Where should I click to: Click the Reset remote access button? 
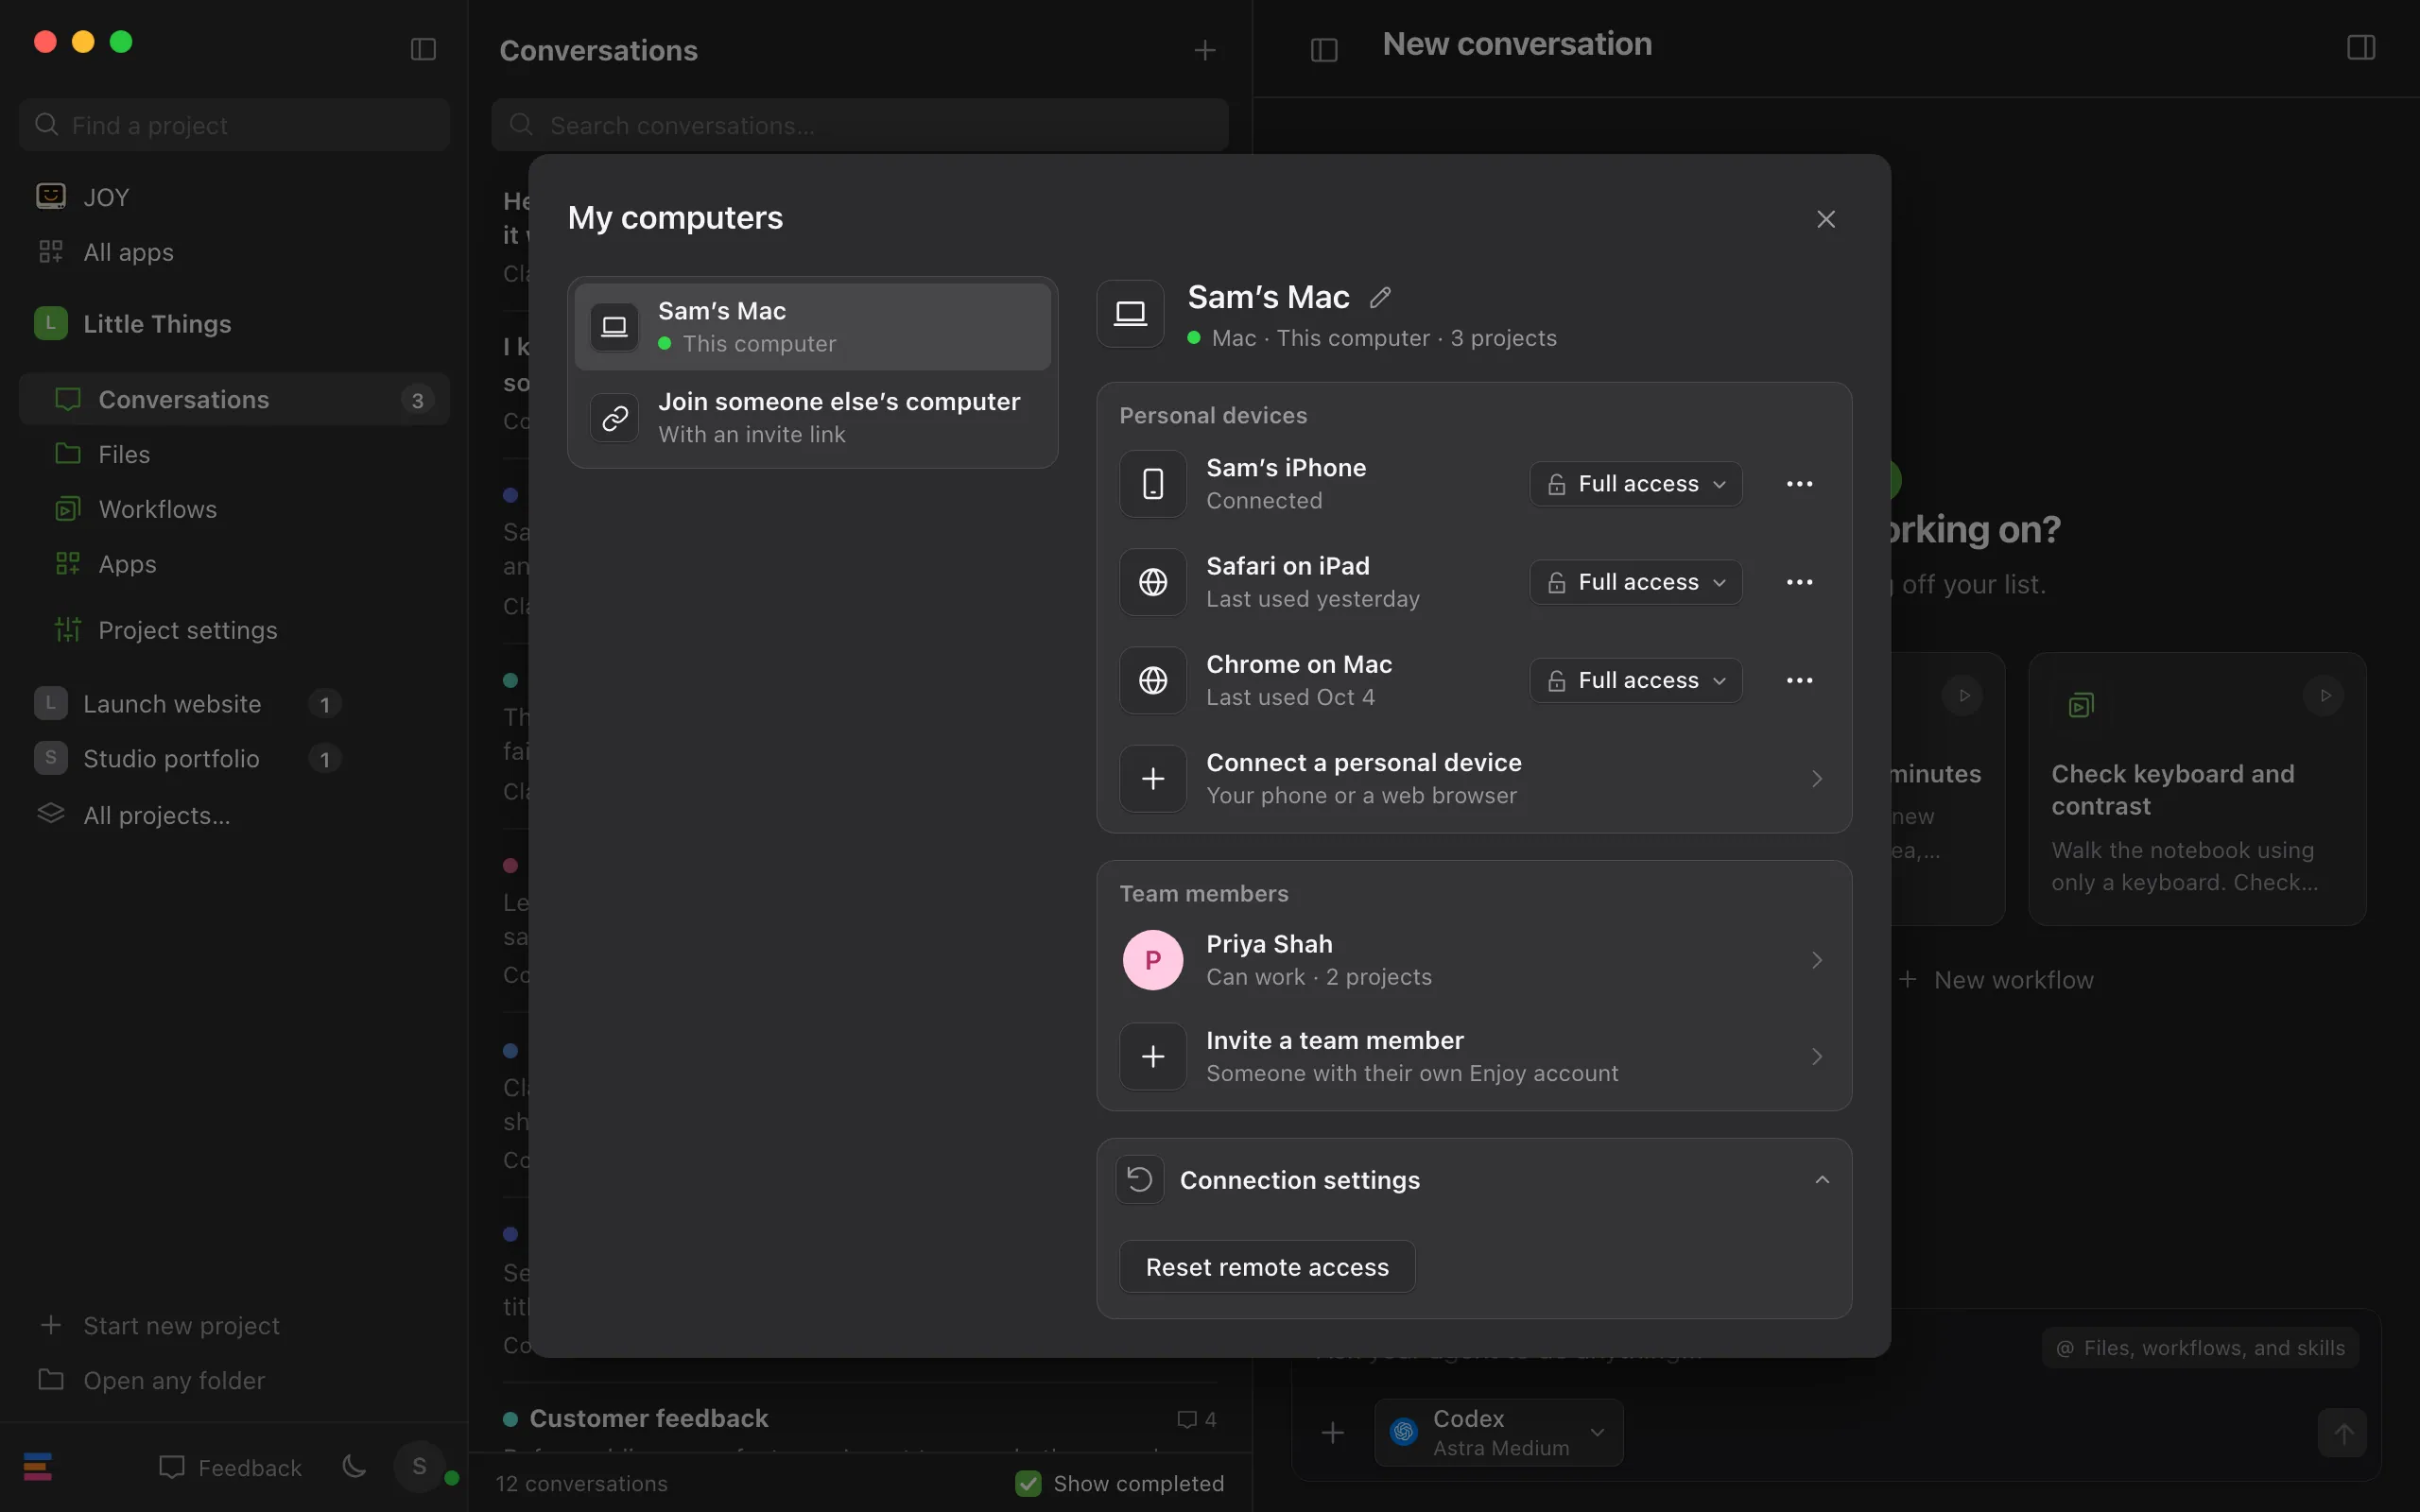pos(1267,1267)
